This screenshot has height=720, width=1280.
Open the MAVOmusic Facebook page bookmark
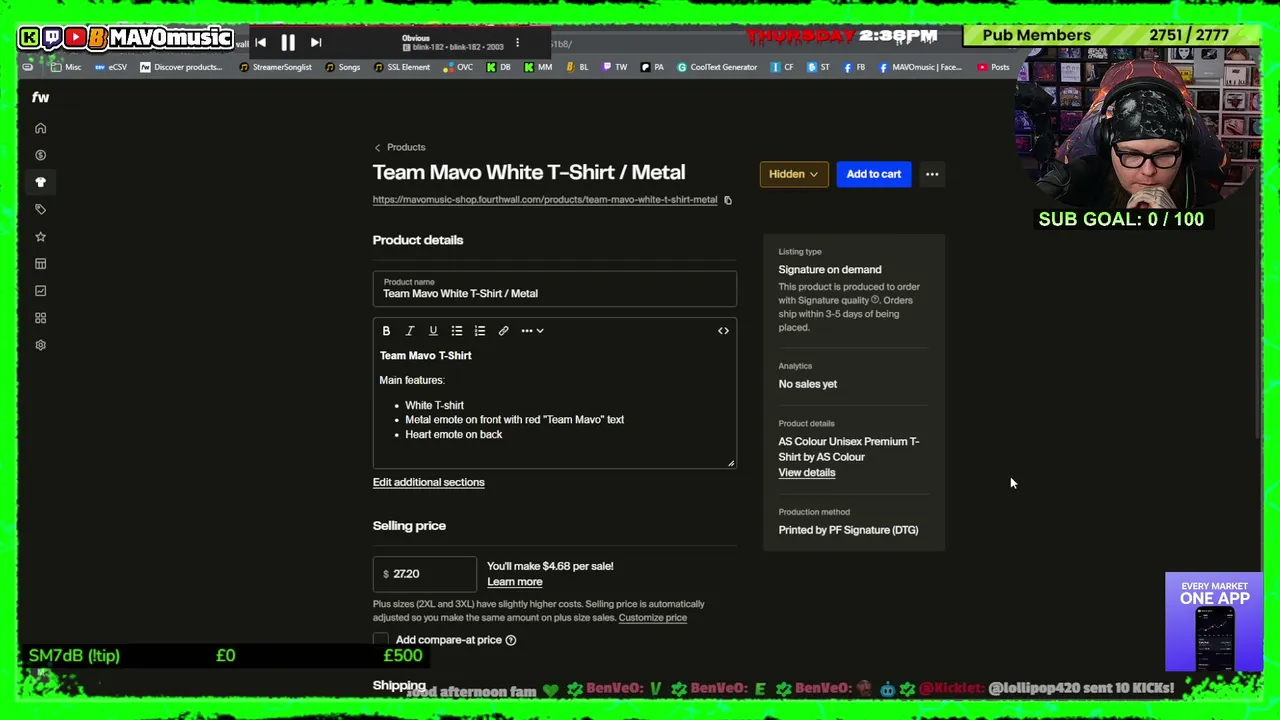coord(921,67)
